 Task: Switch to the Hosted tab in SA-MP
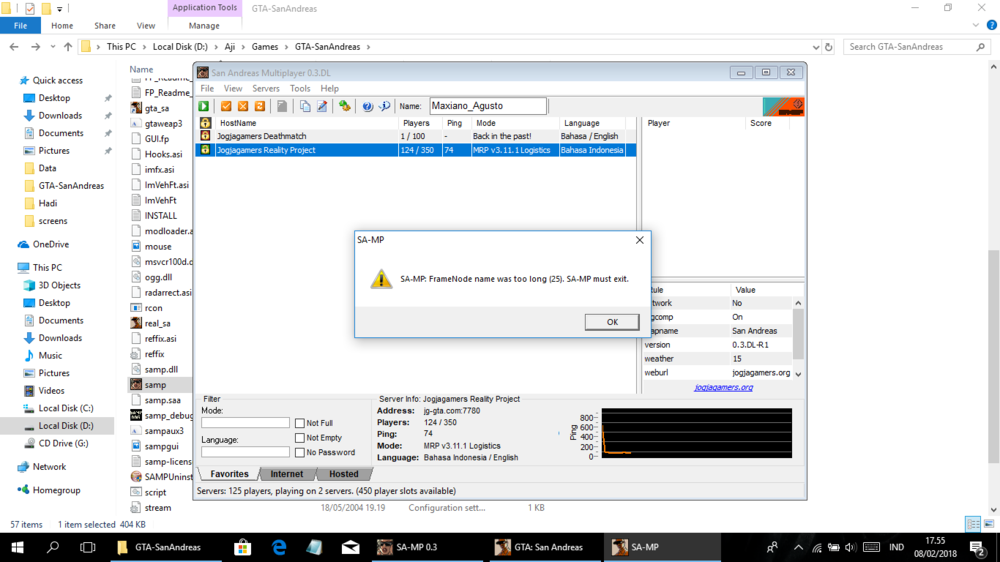pos(344,474)
